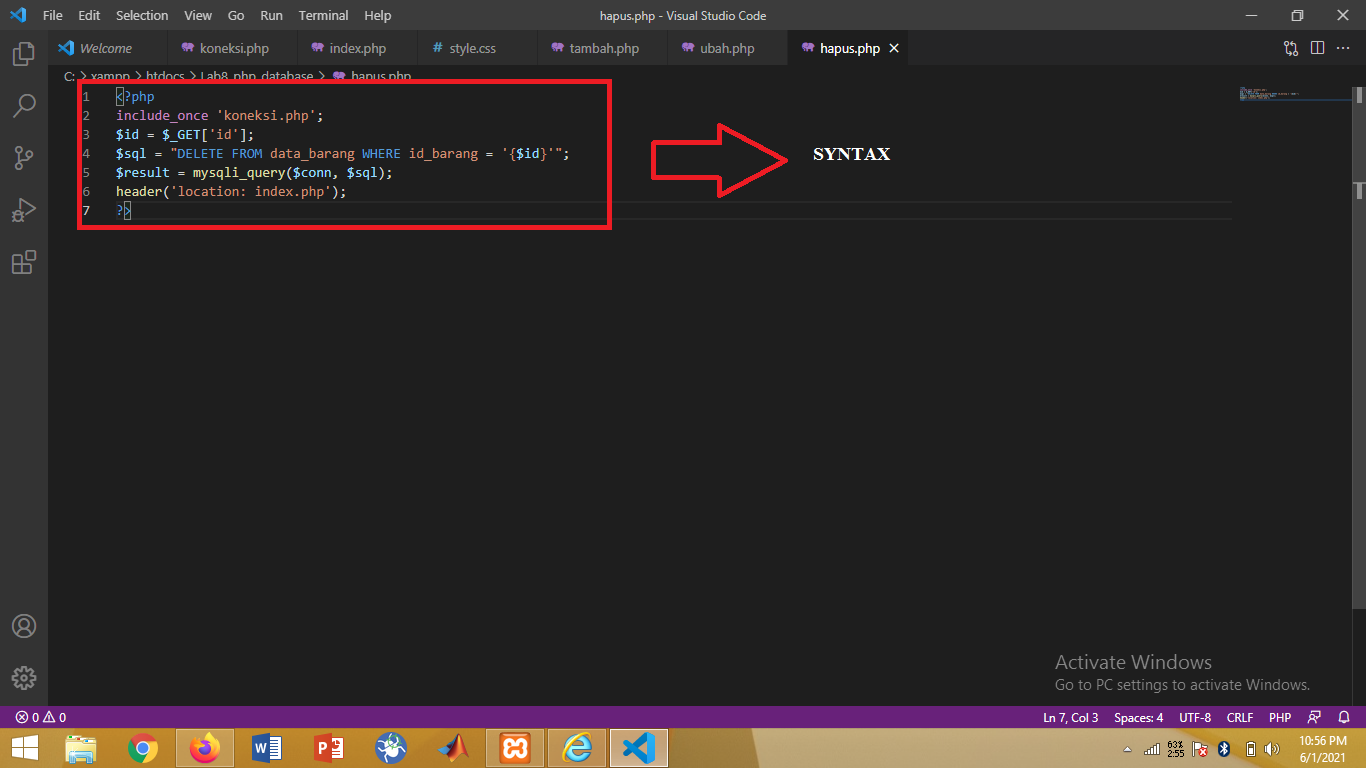Open the Manage settings gear icon
The height and width of the screenshot is (768, 1366).
point(23,677)
